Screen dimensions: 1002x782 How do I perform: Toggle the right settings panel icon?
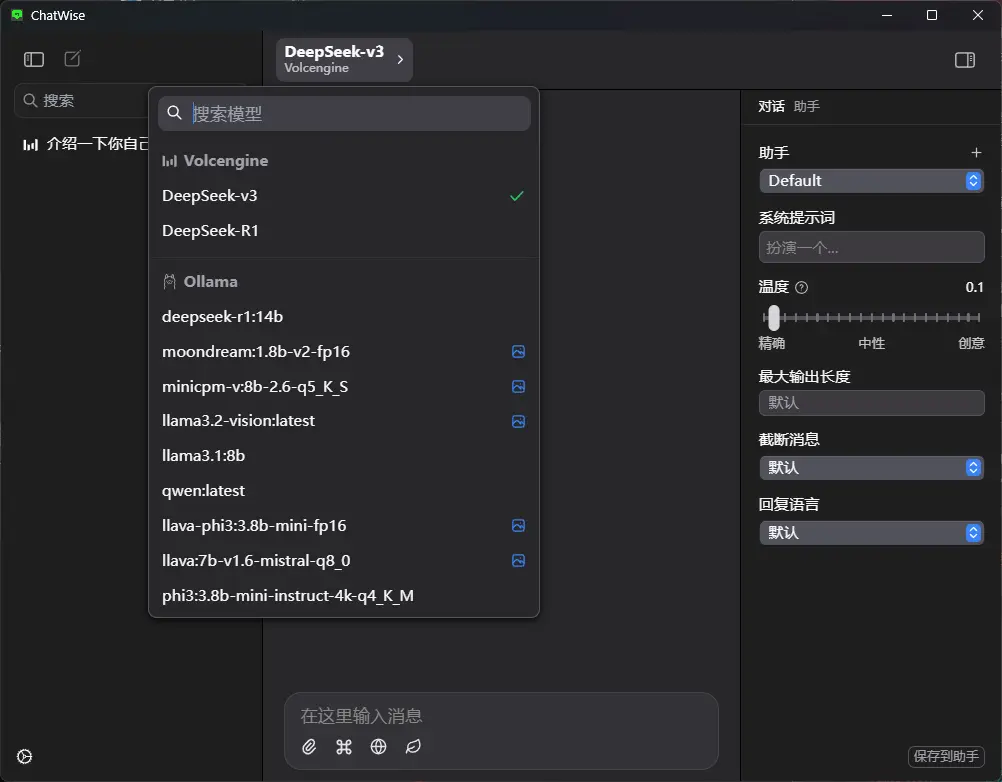(964, 60)
